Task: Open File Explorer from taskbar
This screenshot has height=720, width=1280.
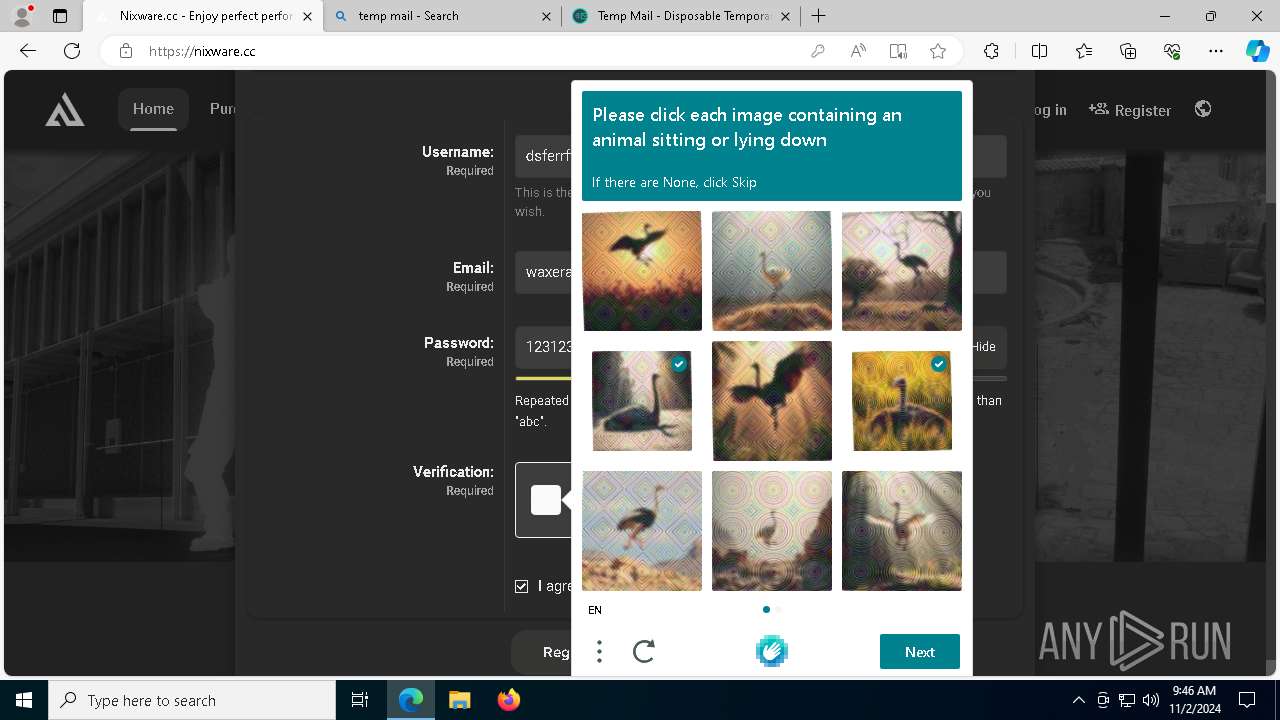Action: (x=460, y=700)
